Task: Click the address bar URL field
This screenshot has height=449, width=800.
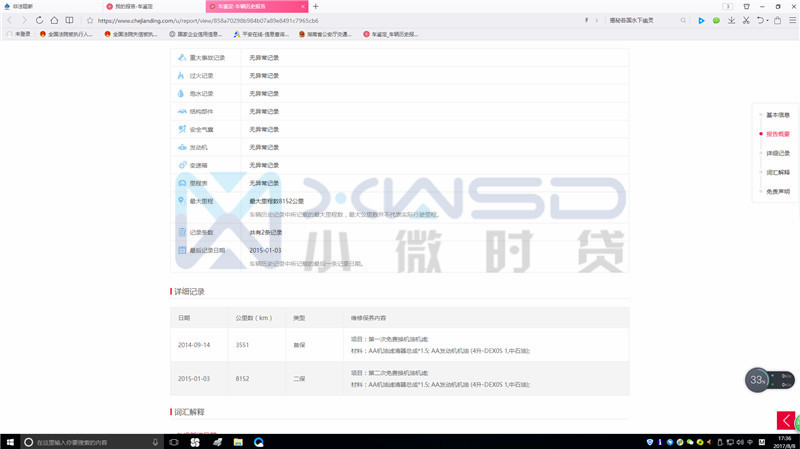Action: tap(300, 20)
